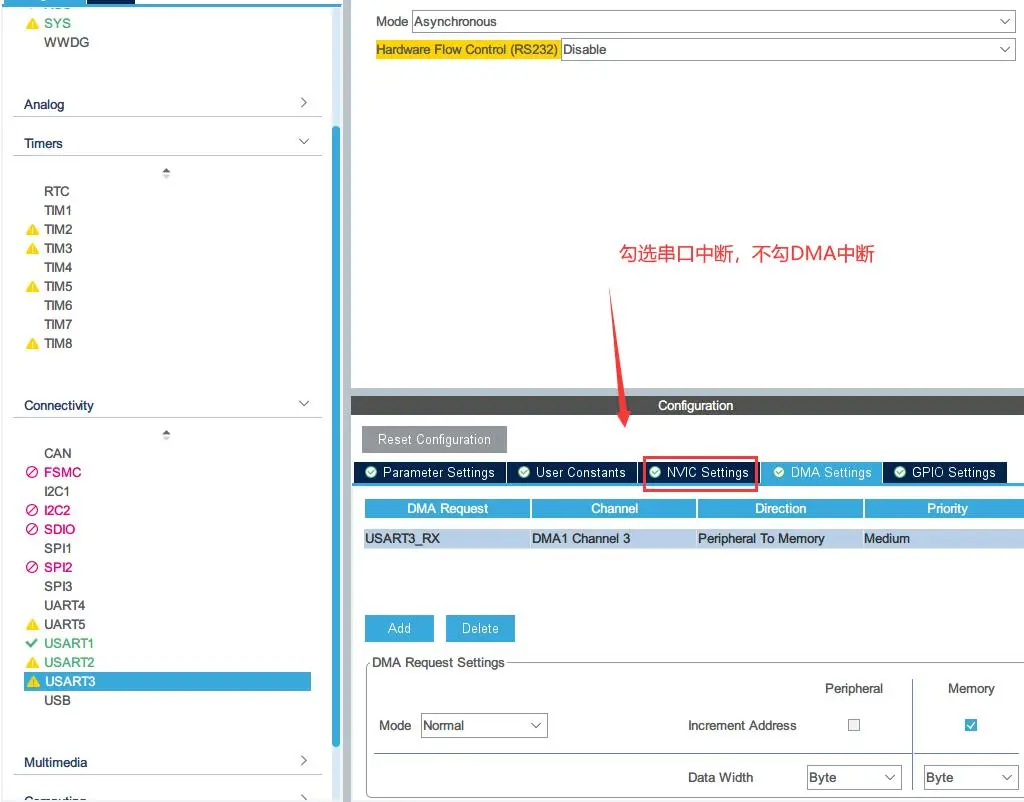1024x802 pixels.
Task: Click the prohibited icon next to FSMC
Action: [32, 473]
